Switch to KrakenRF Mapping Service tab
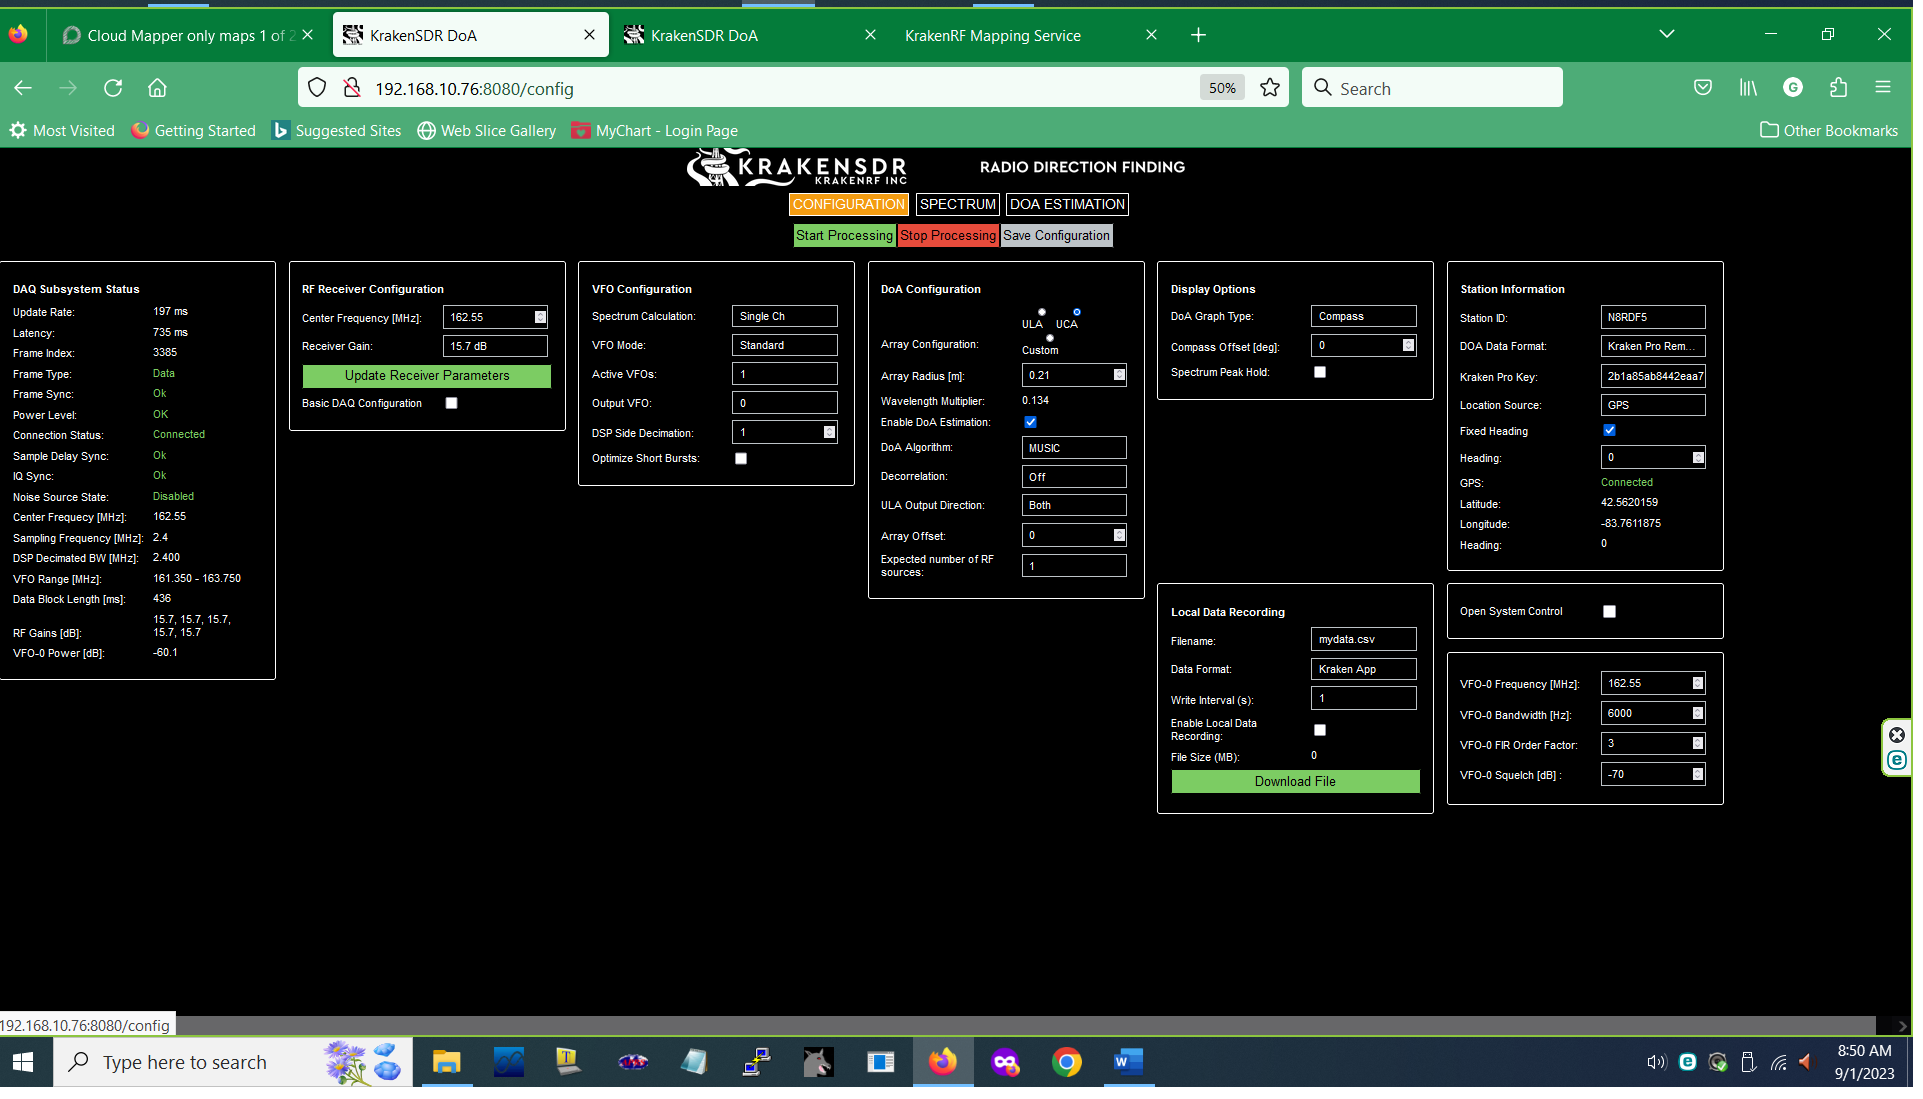The image size is (1923, 1099). click(x=1030, y=35)
